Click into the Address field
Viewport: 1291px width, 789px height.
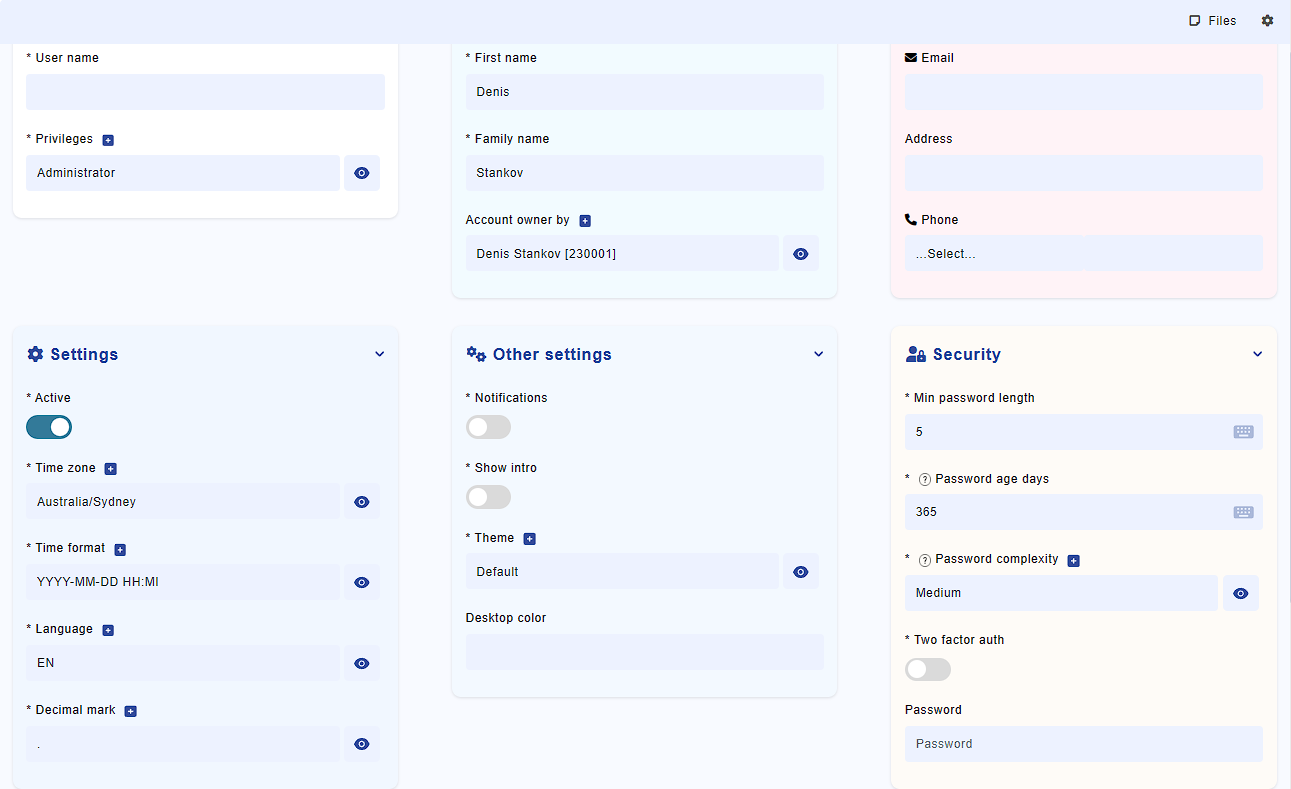[x=1084, y=173]
